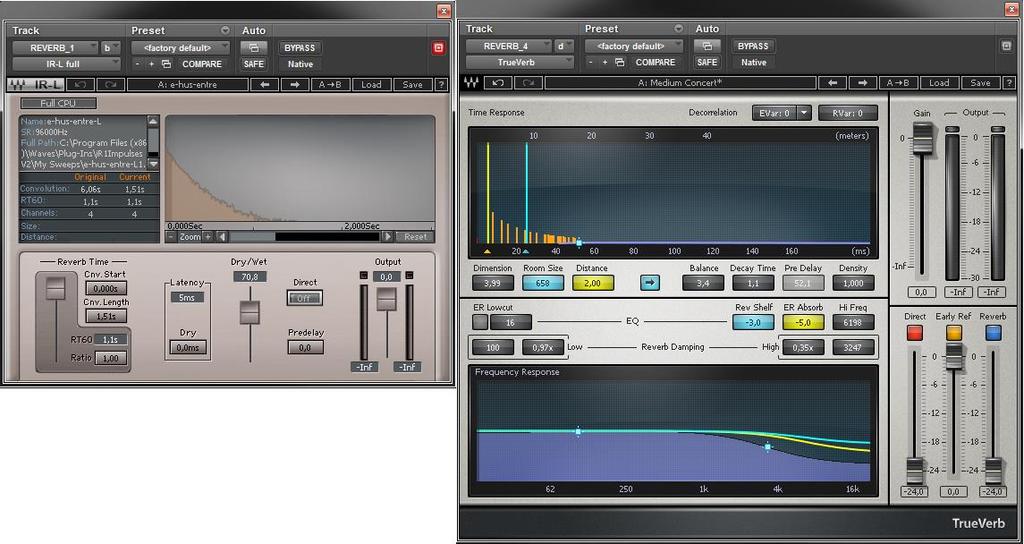
Task: Click Save button in IR-L
Action: [412, 85]
